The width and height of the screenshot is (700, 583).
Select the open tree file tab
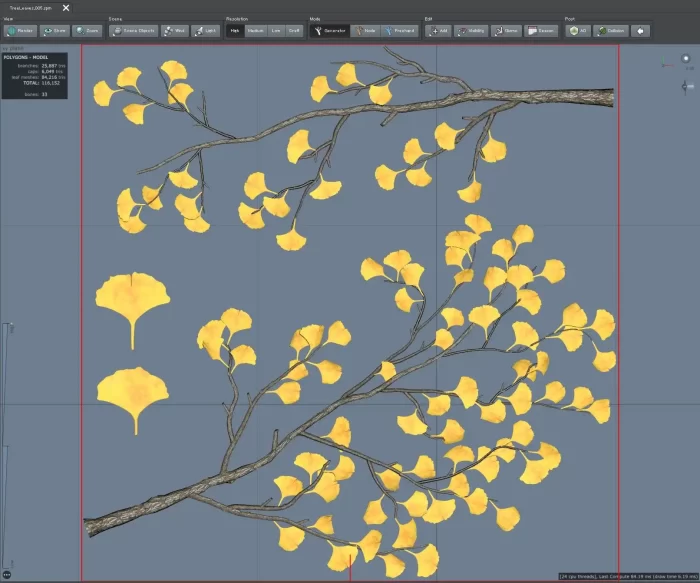point(32,7)
